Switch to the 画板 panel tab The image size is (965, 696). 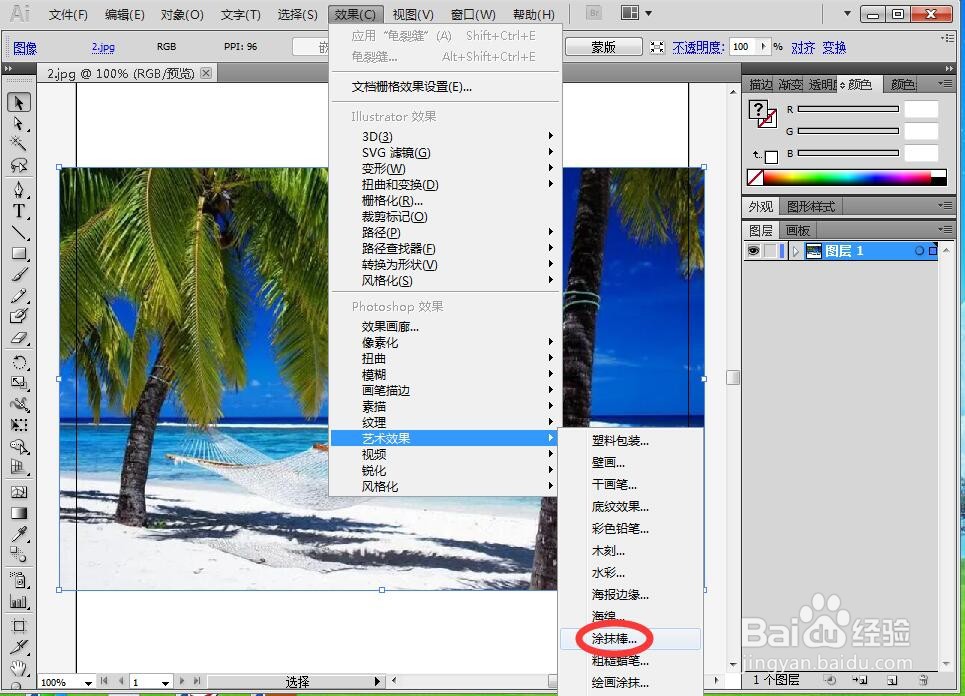pos(796,230)
